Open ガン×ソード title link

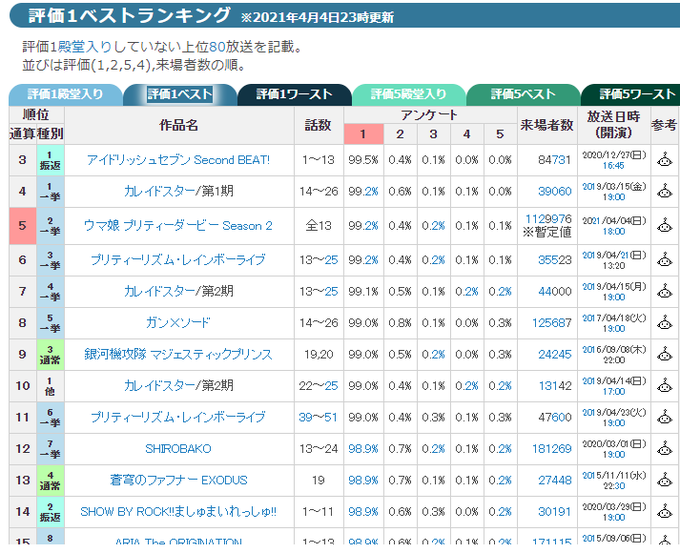click(178, 323)
